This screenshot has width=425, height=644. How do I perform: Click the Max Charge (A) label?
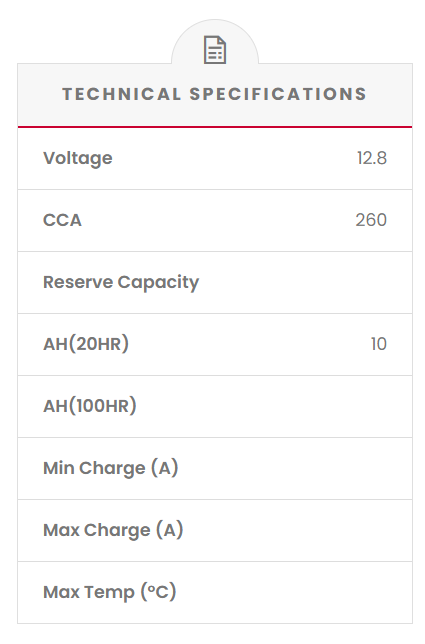click(113, 530)
